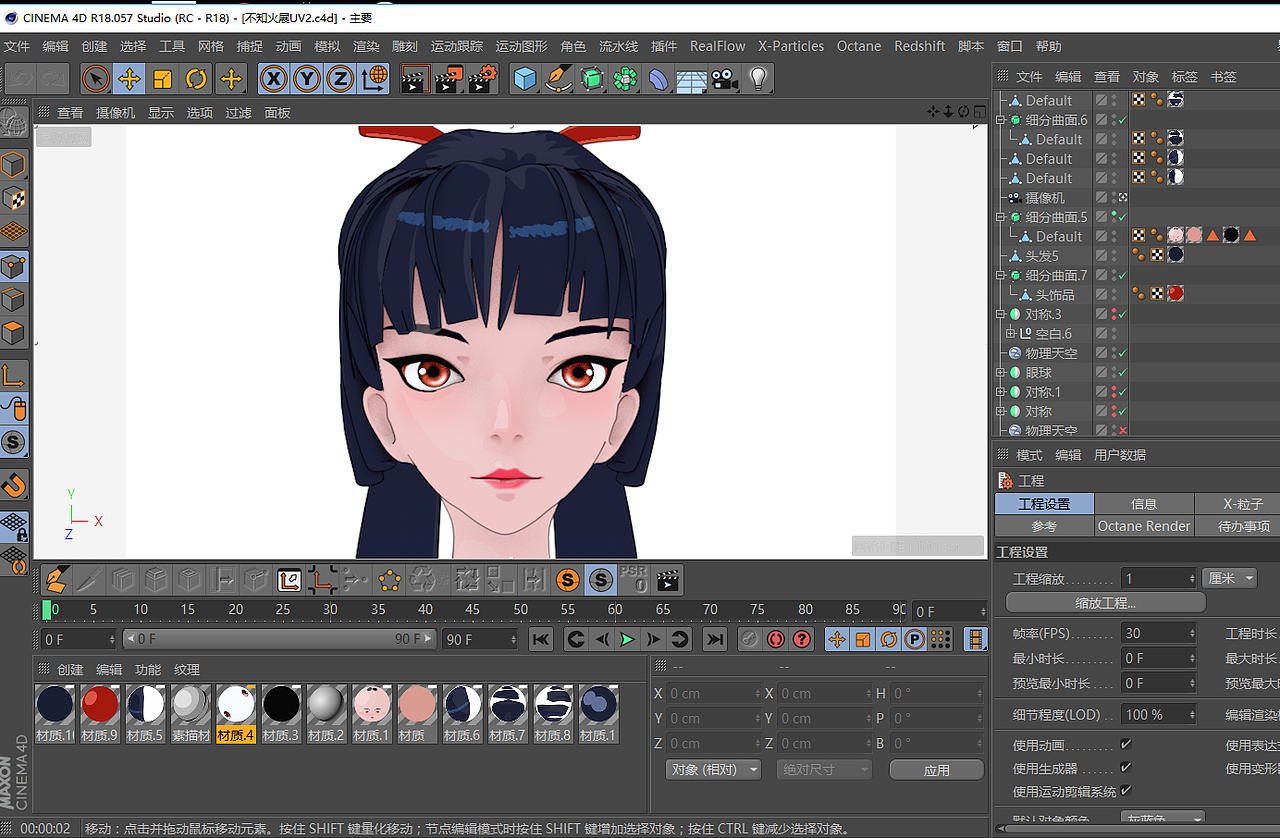Click the camera creation icon in the toolbar
1280x838 pixels.
[x=724, y=78]
